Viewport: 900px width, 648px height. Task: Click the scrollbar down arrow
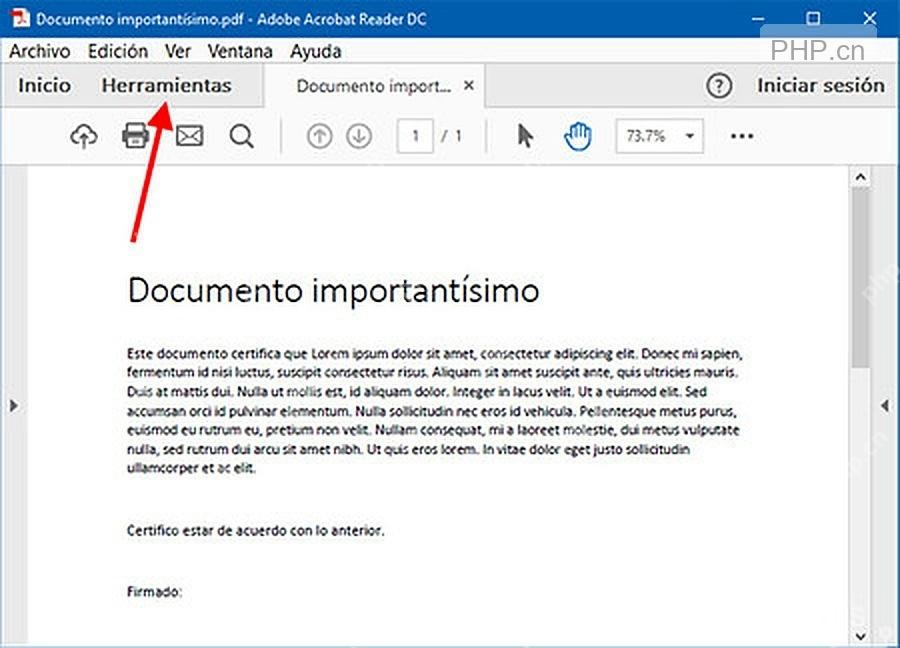pyautogui.click(x=860, y=636)
